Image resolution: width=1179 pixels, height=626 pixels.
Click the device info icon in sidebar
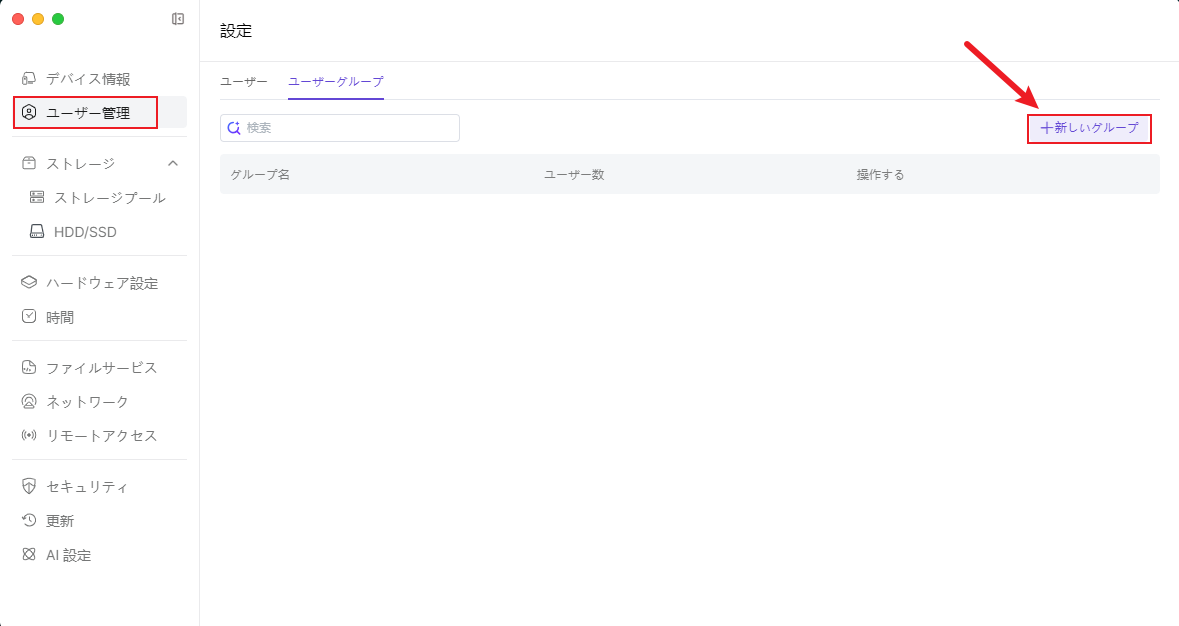(x=29, y=79)
